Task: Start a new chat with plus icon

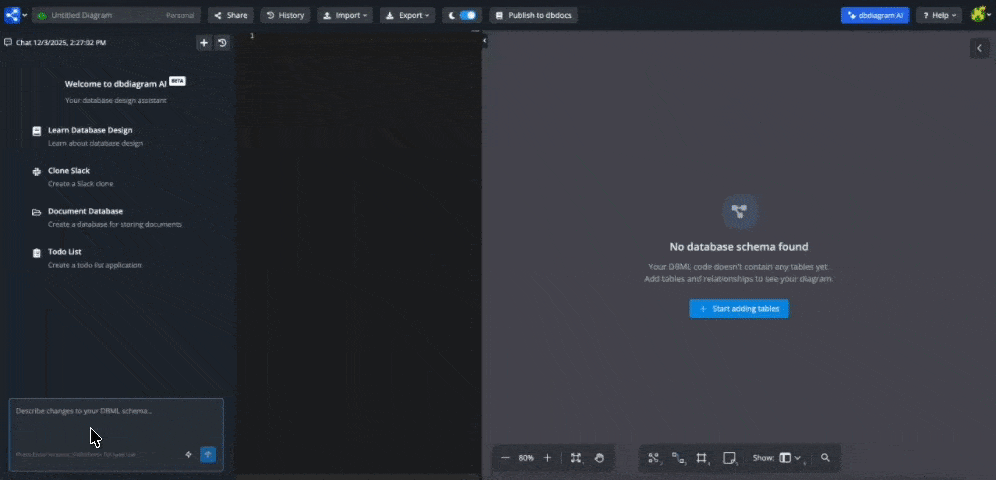Action: 204,43
